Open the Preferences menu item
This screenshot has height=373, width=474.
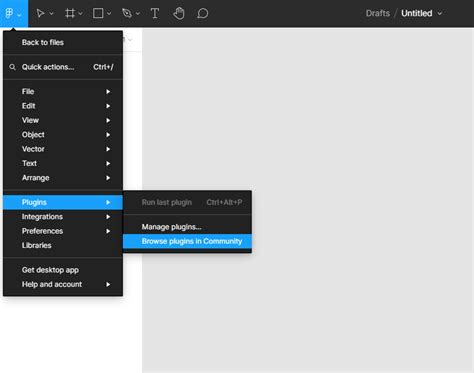63,231
